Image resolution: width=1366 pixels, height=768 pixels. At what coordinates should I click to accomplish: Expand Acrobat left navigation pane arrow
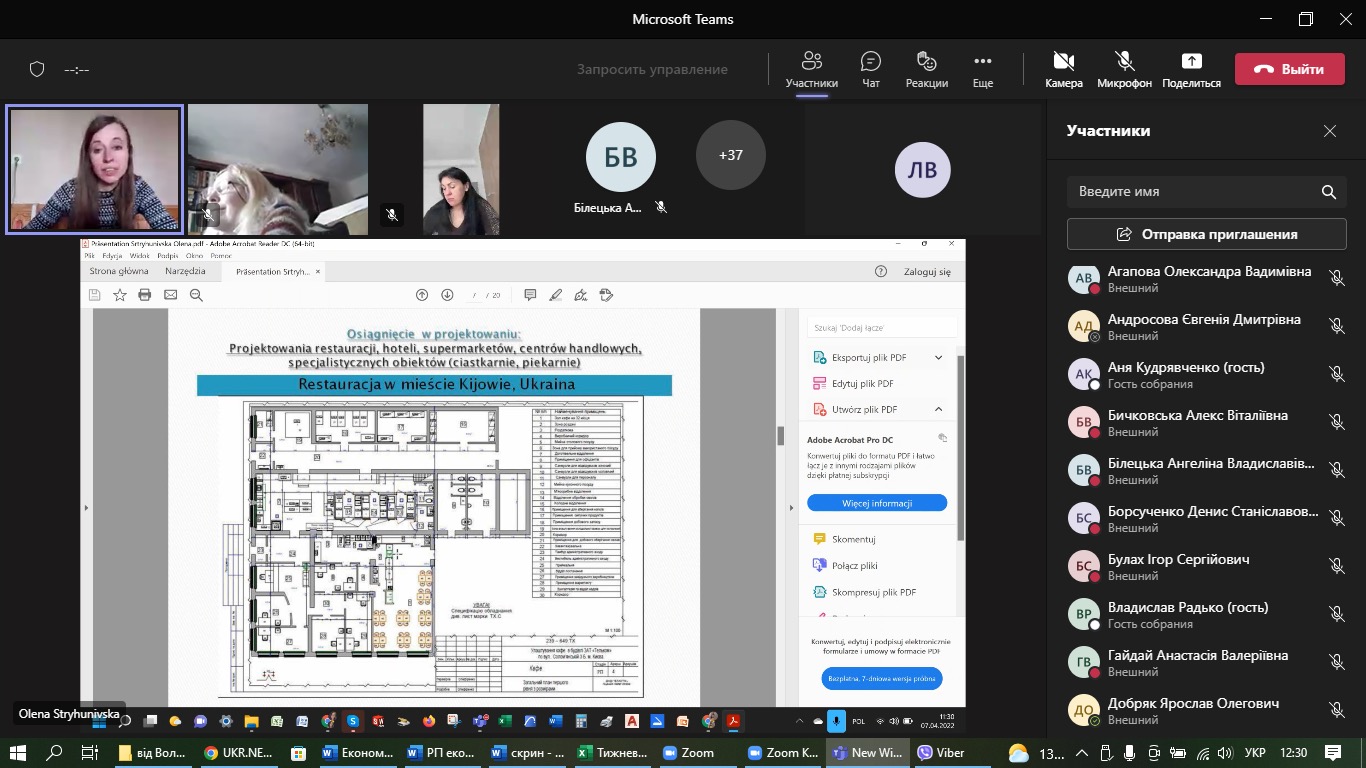(x=86, y=508)
